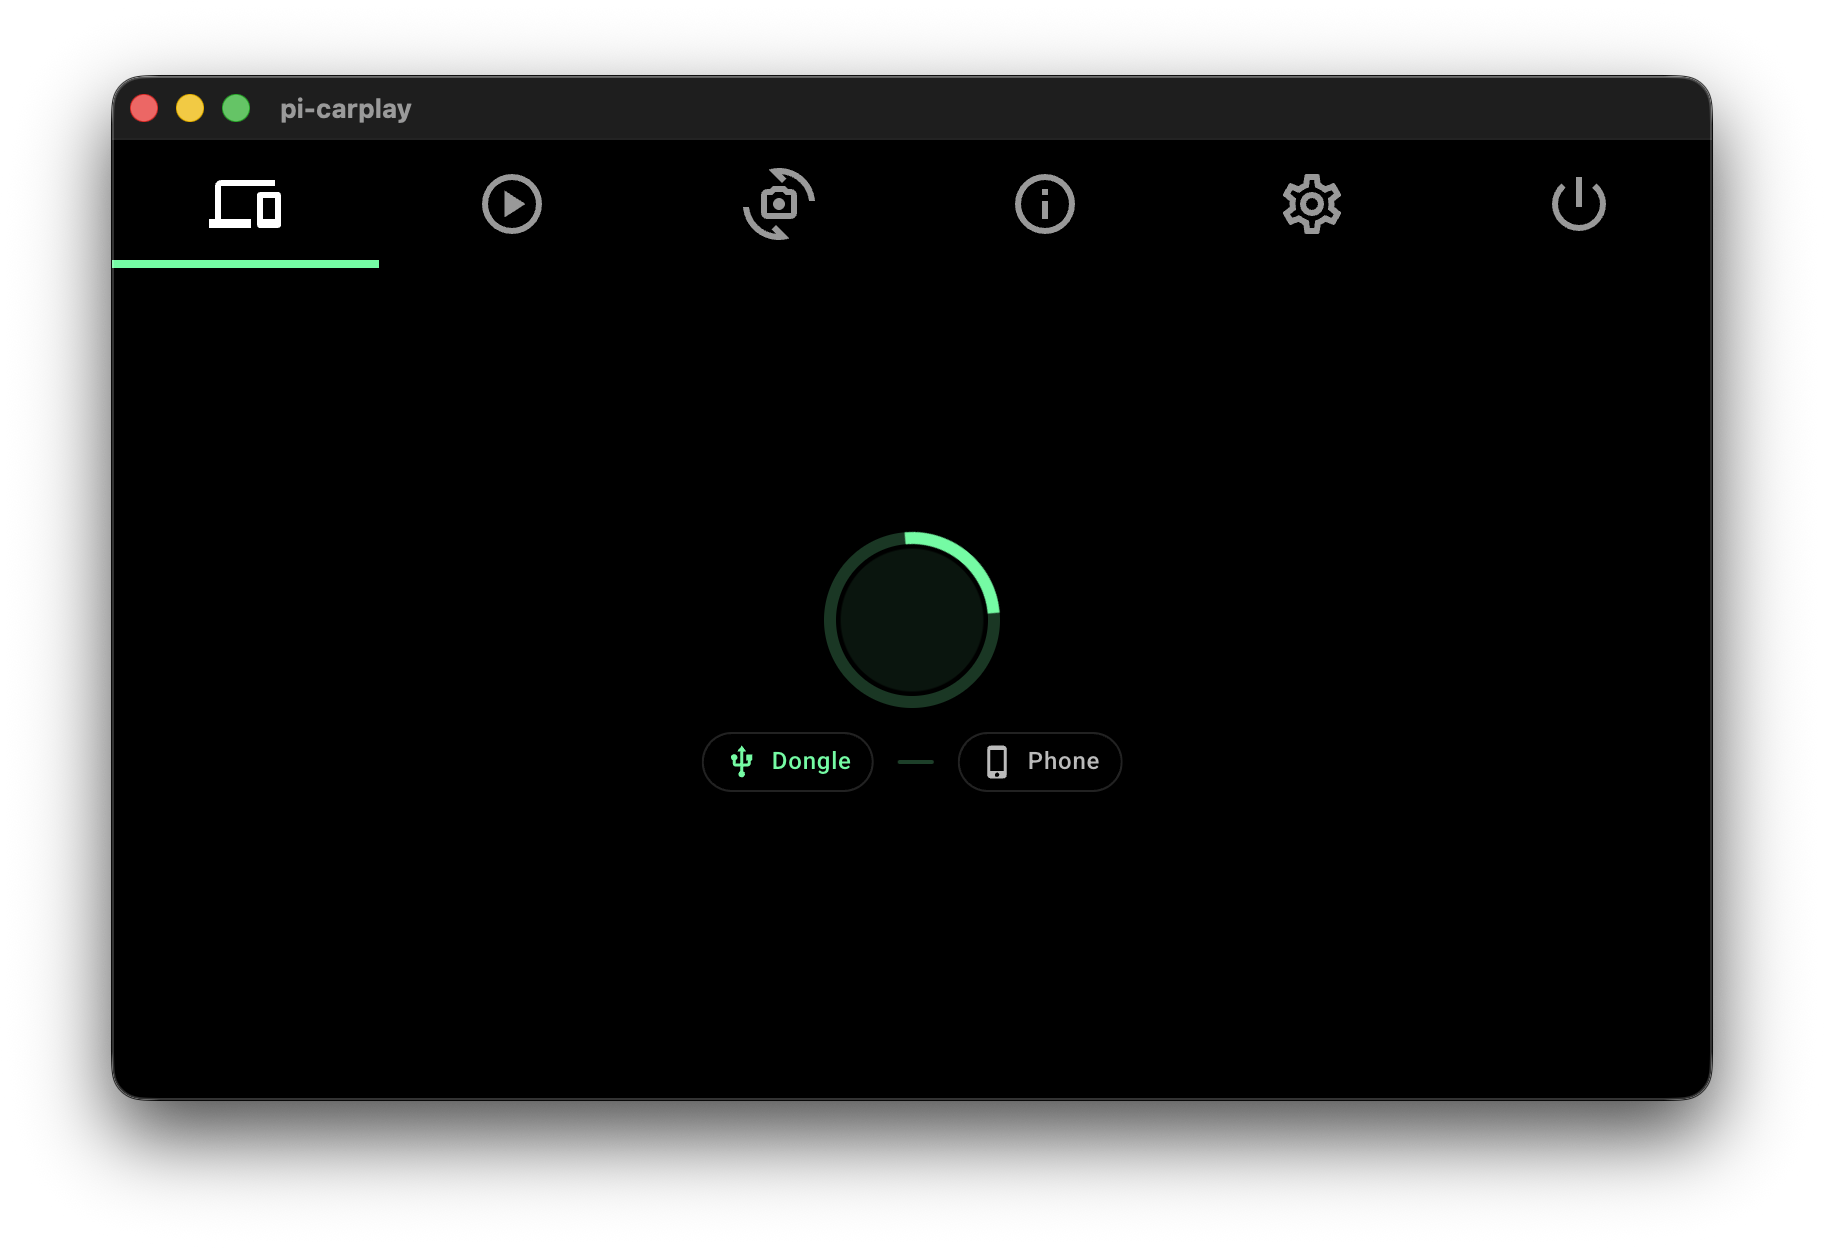This screenshot has height=1248, width=1824.
Task: Select the Phone label text
Action: tap(1063, 761)
